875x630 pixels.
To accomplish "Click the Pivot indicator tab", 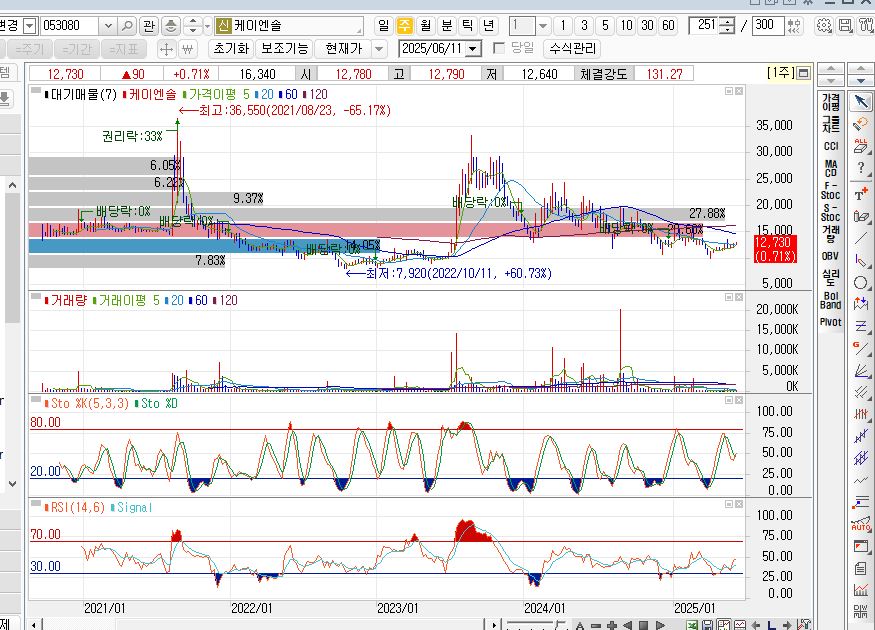I will point(831,323).
